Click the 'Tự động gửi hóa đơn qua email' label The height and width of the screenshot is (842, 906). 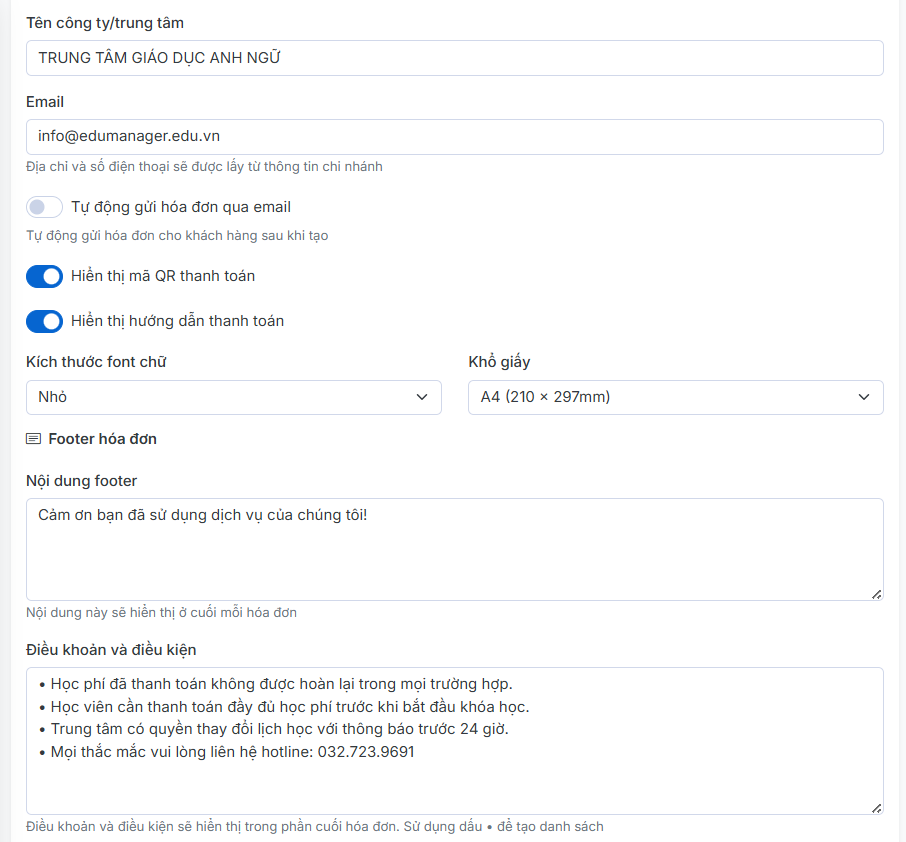tap(181, 207)
